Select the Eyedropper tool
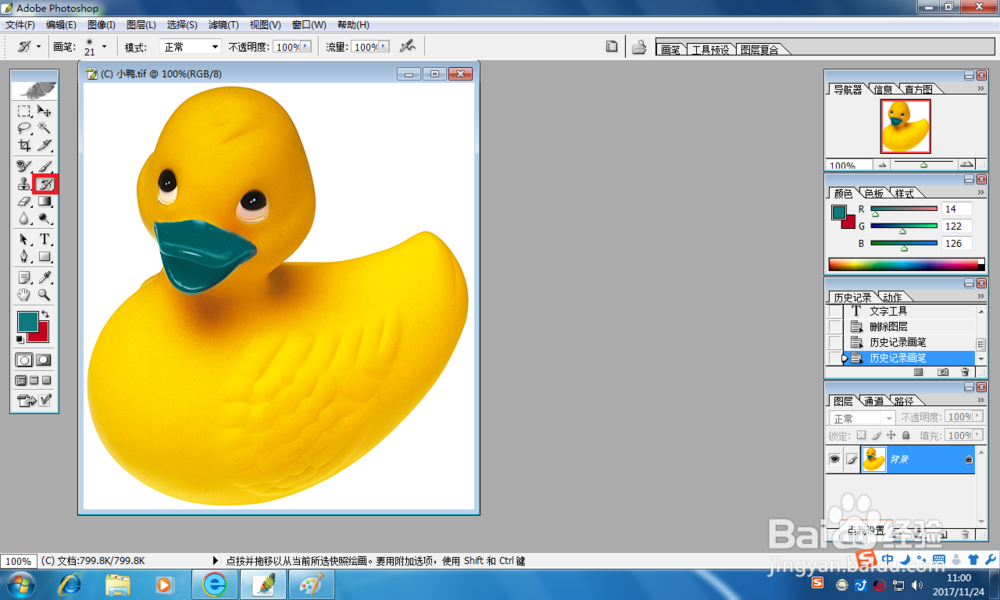Image resolution: width=1000 pixels, height=600 pixels. tap(45, 277)
